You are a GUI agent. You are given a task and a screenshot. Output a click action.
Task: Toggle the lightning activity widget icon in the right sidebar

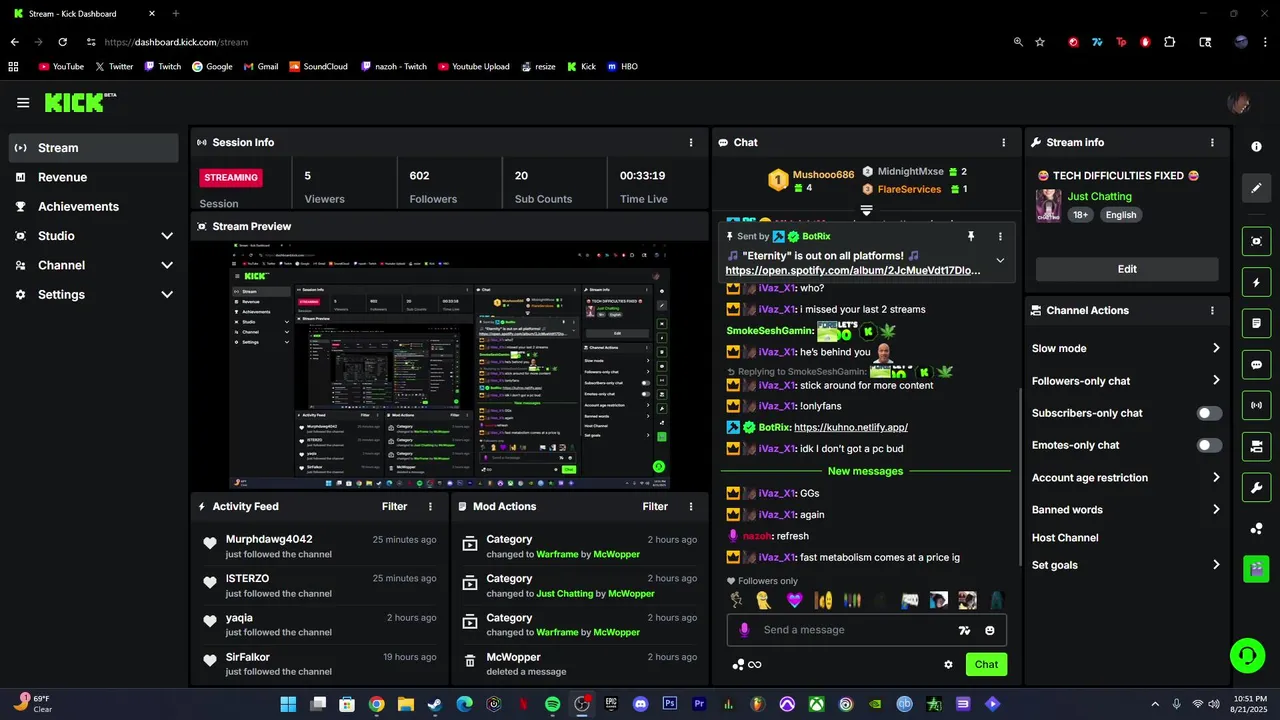tap(1256, 283)
